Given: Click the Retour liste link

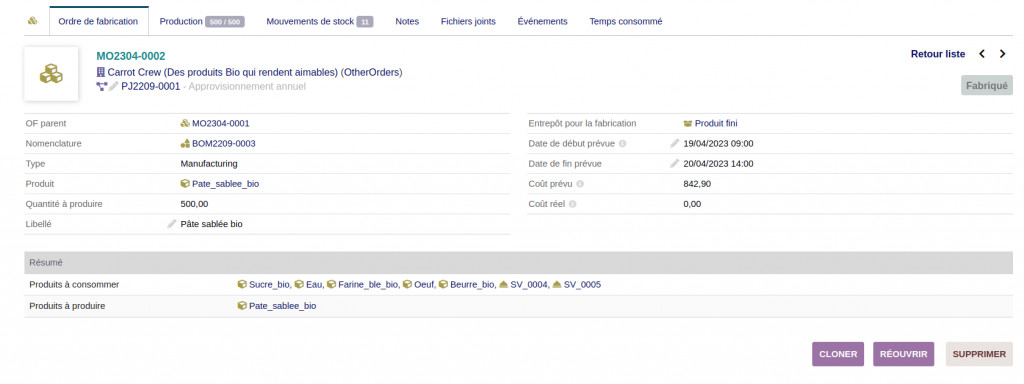Looking at the screenshot, I should click(x=938, y=54).
